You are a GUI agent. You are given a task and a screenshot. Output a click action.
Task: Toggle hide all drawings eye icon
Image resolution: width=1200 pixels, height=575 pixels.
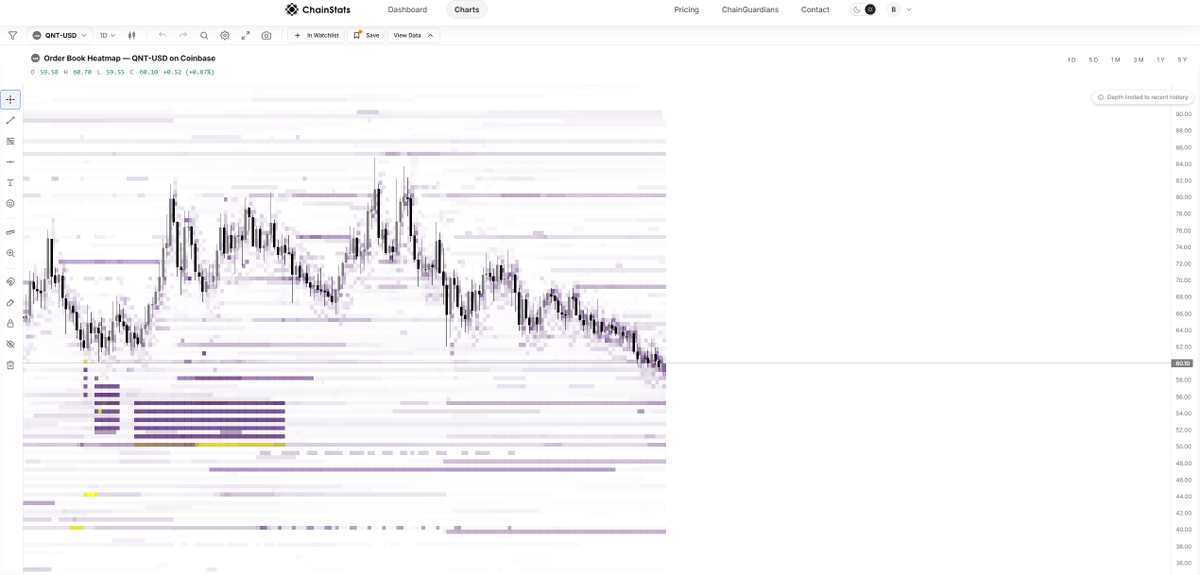[x=11, y=344]
